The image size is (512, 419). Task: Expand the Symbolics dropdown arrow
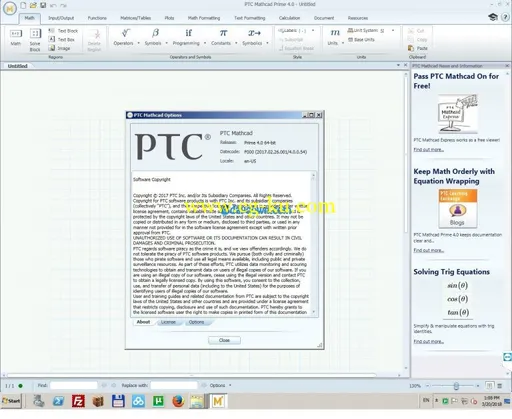tap(267, 43)
